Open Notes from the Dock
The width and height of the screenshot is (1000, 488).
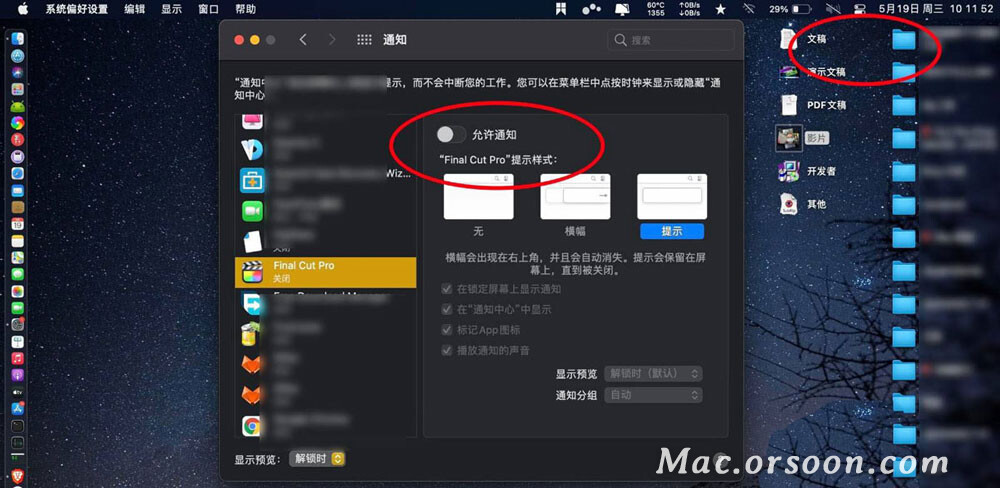[17, 240]
